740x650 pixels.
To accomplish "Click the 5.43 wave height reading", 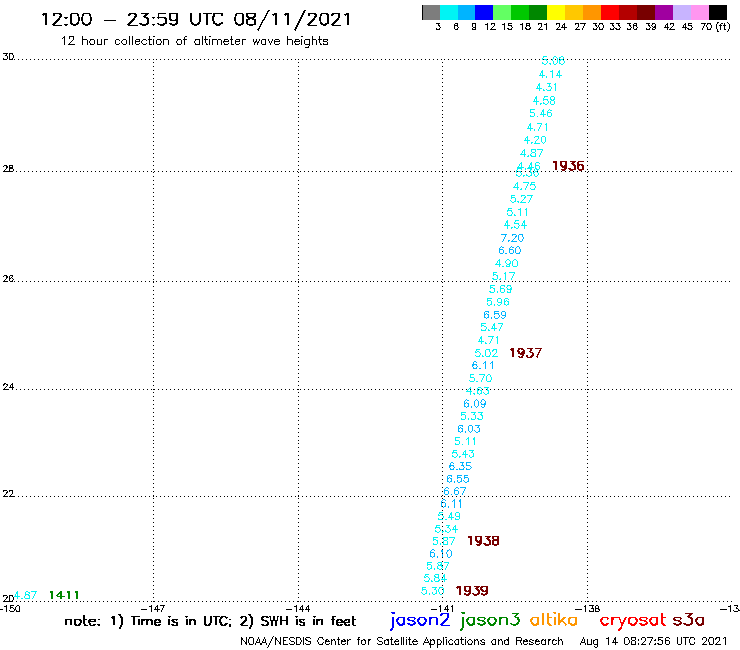I will click(463, 454).
